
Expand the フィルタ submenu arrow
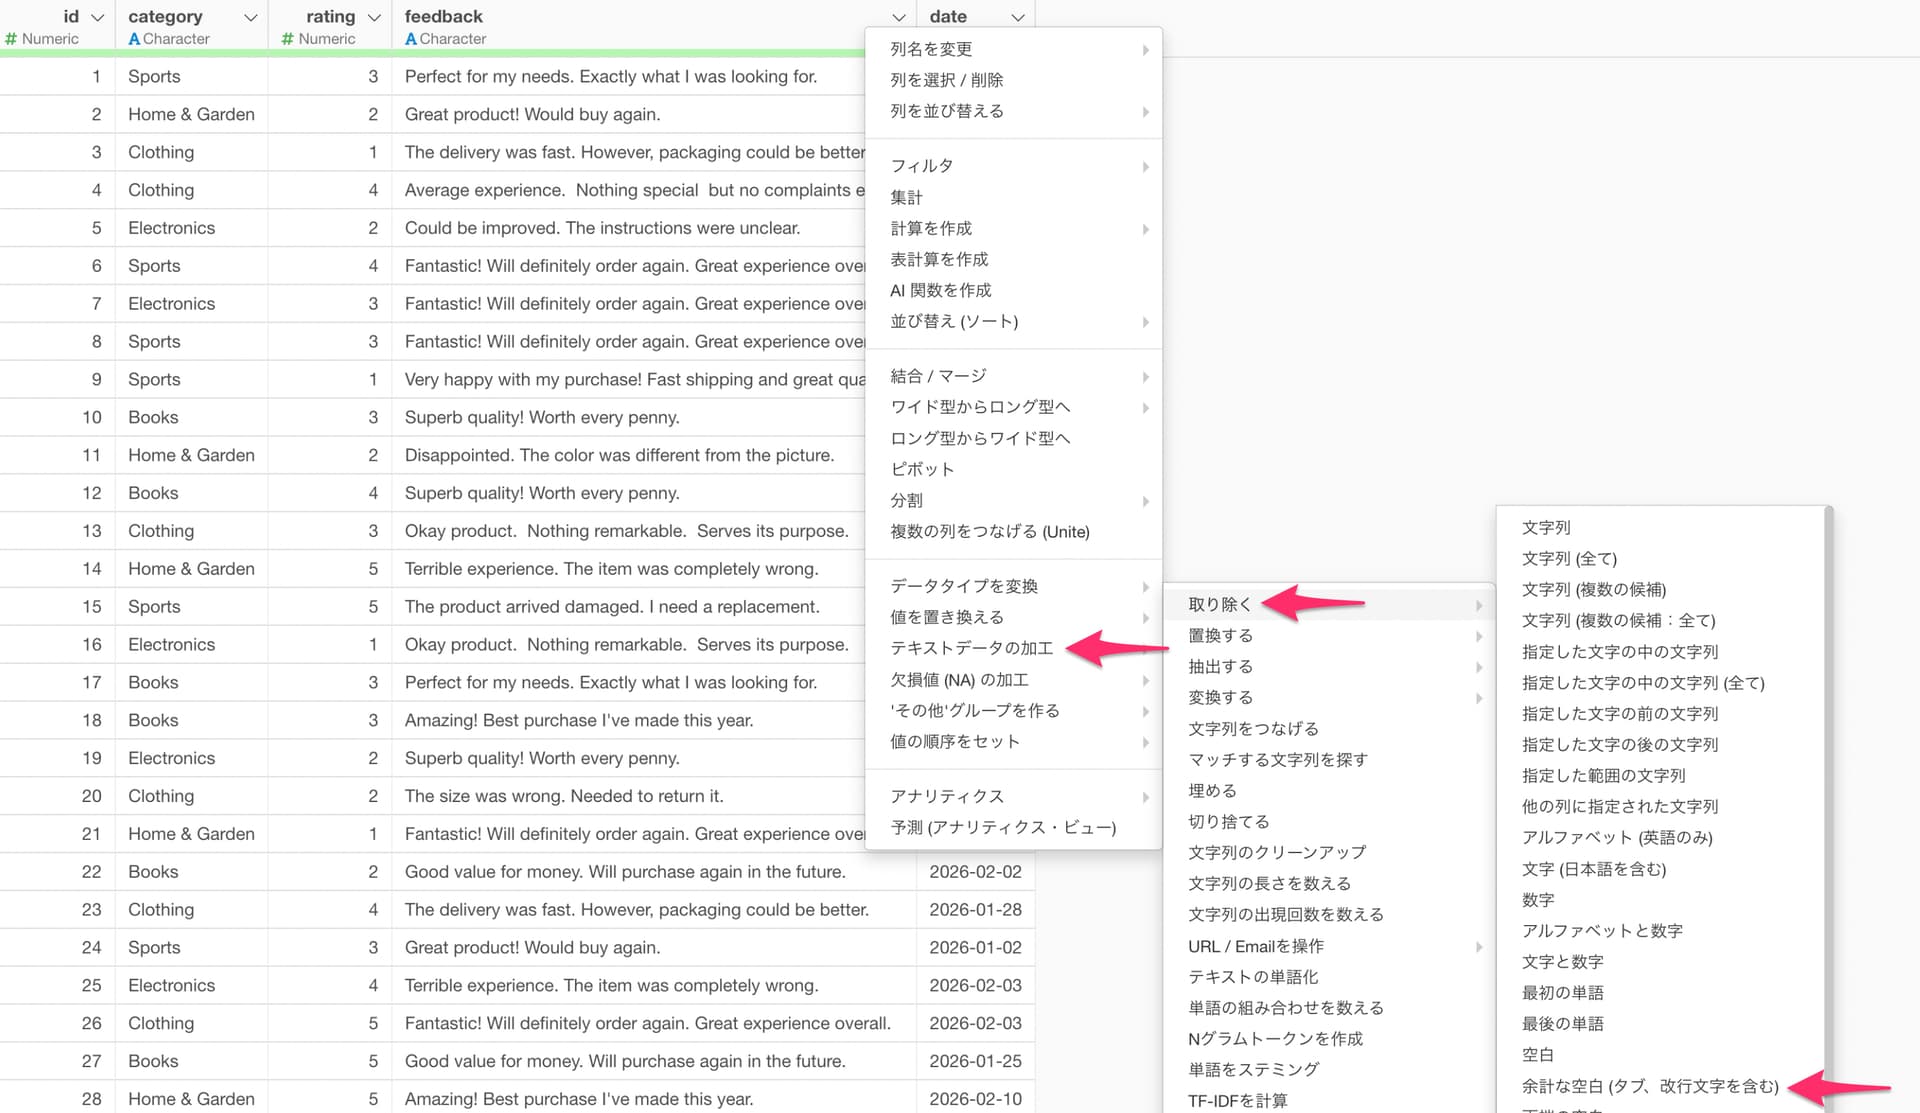[1145, 166]
